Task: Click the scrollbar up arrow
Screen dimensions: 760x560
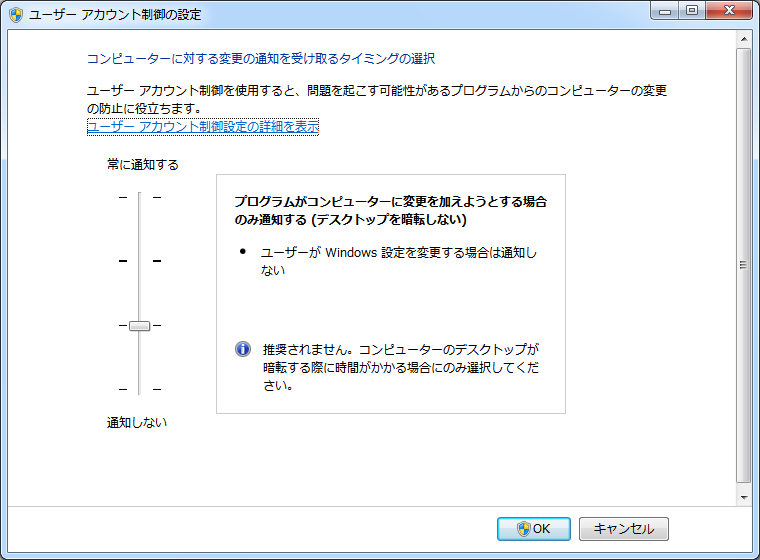Action: click(743, 38)
